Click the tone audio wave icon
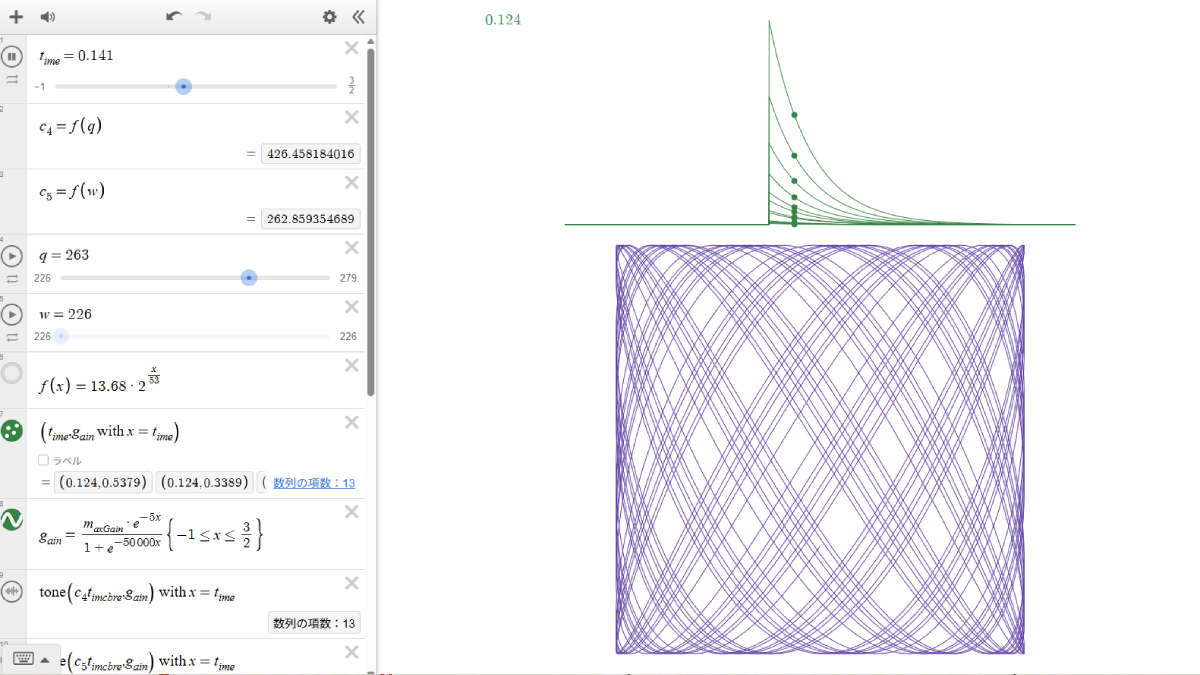Screen dimensions: 1200x675 [x=12, y=592]
